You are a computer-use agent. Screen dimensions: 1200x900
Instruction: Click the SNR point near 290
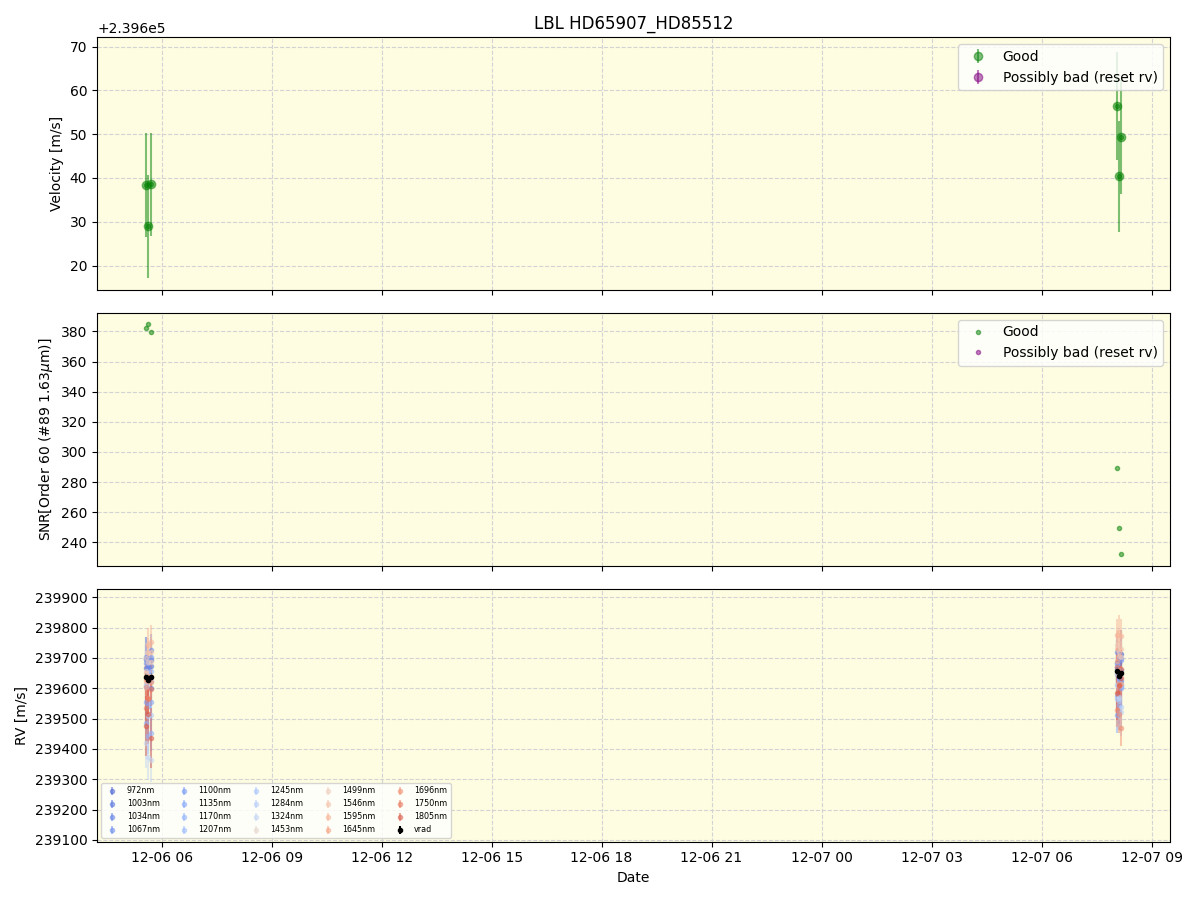[x=1117, y=468]
